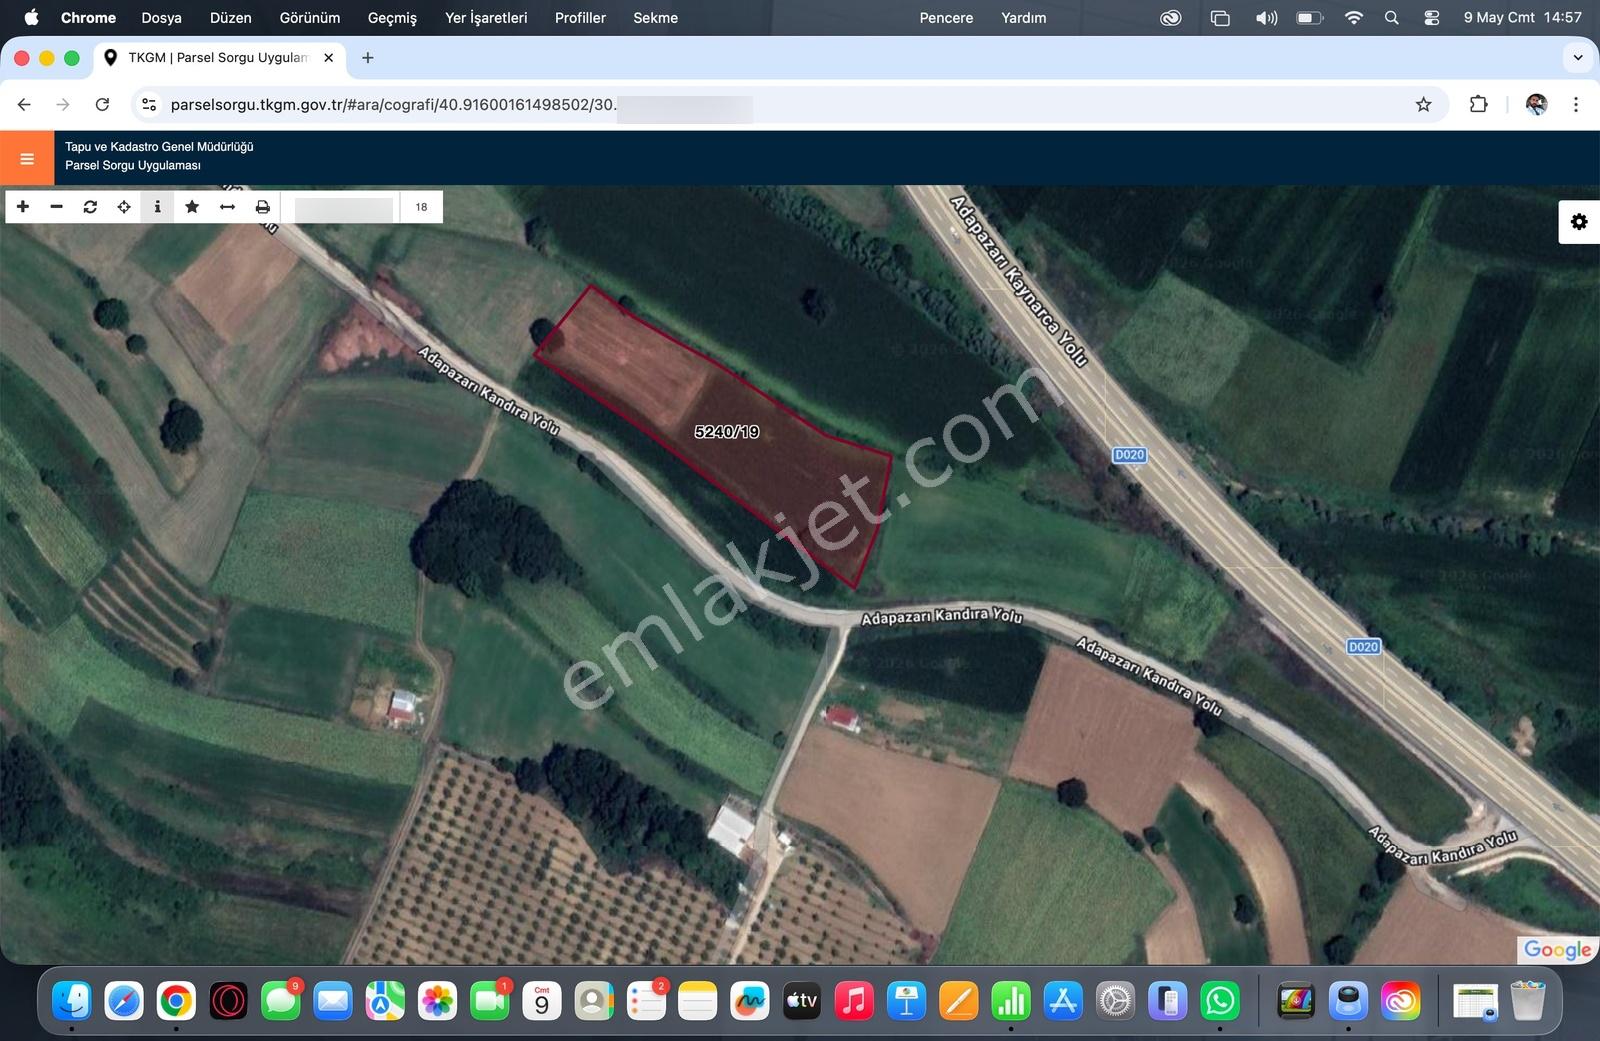
Task: Click the blurred coordinate field in map toolbar
Action: point(344,209)
